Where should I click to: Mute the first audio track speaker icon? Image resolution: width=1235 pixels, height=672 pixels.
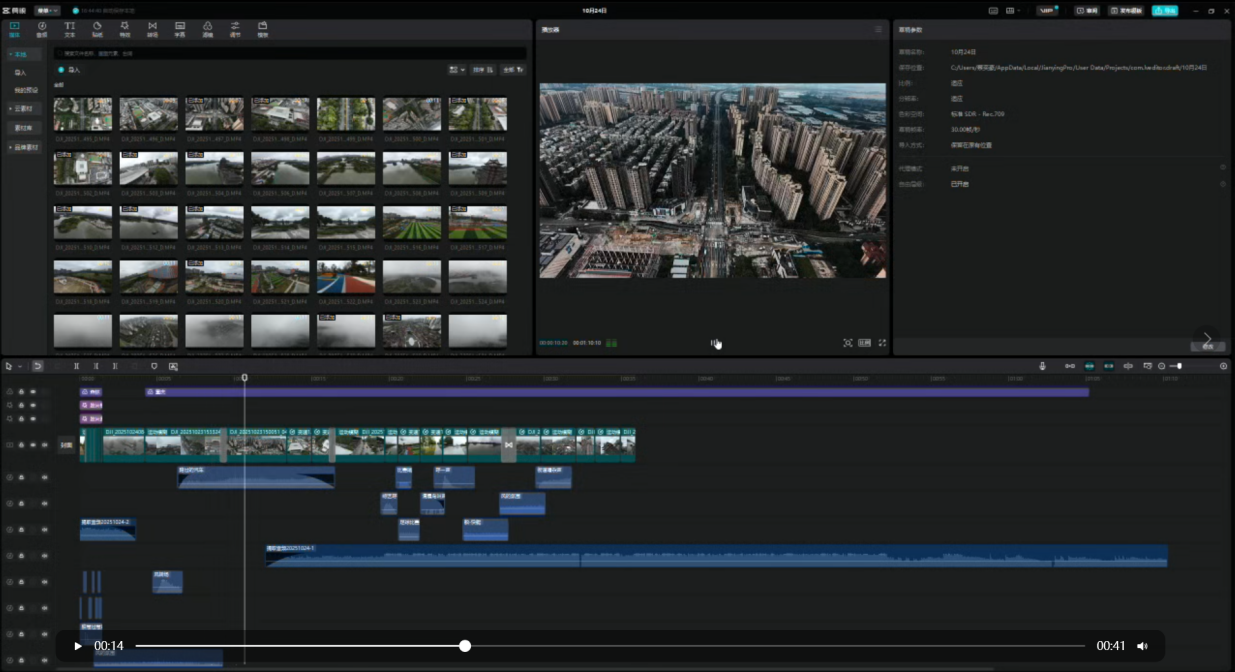tap(44, 477)
